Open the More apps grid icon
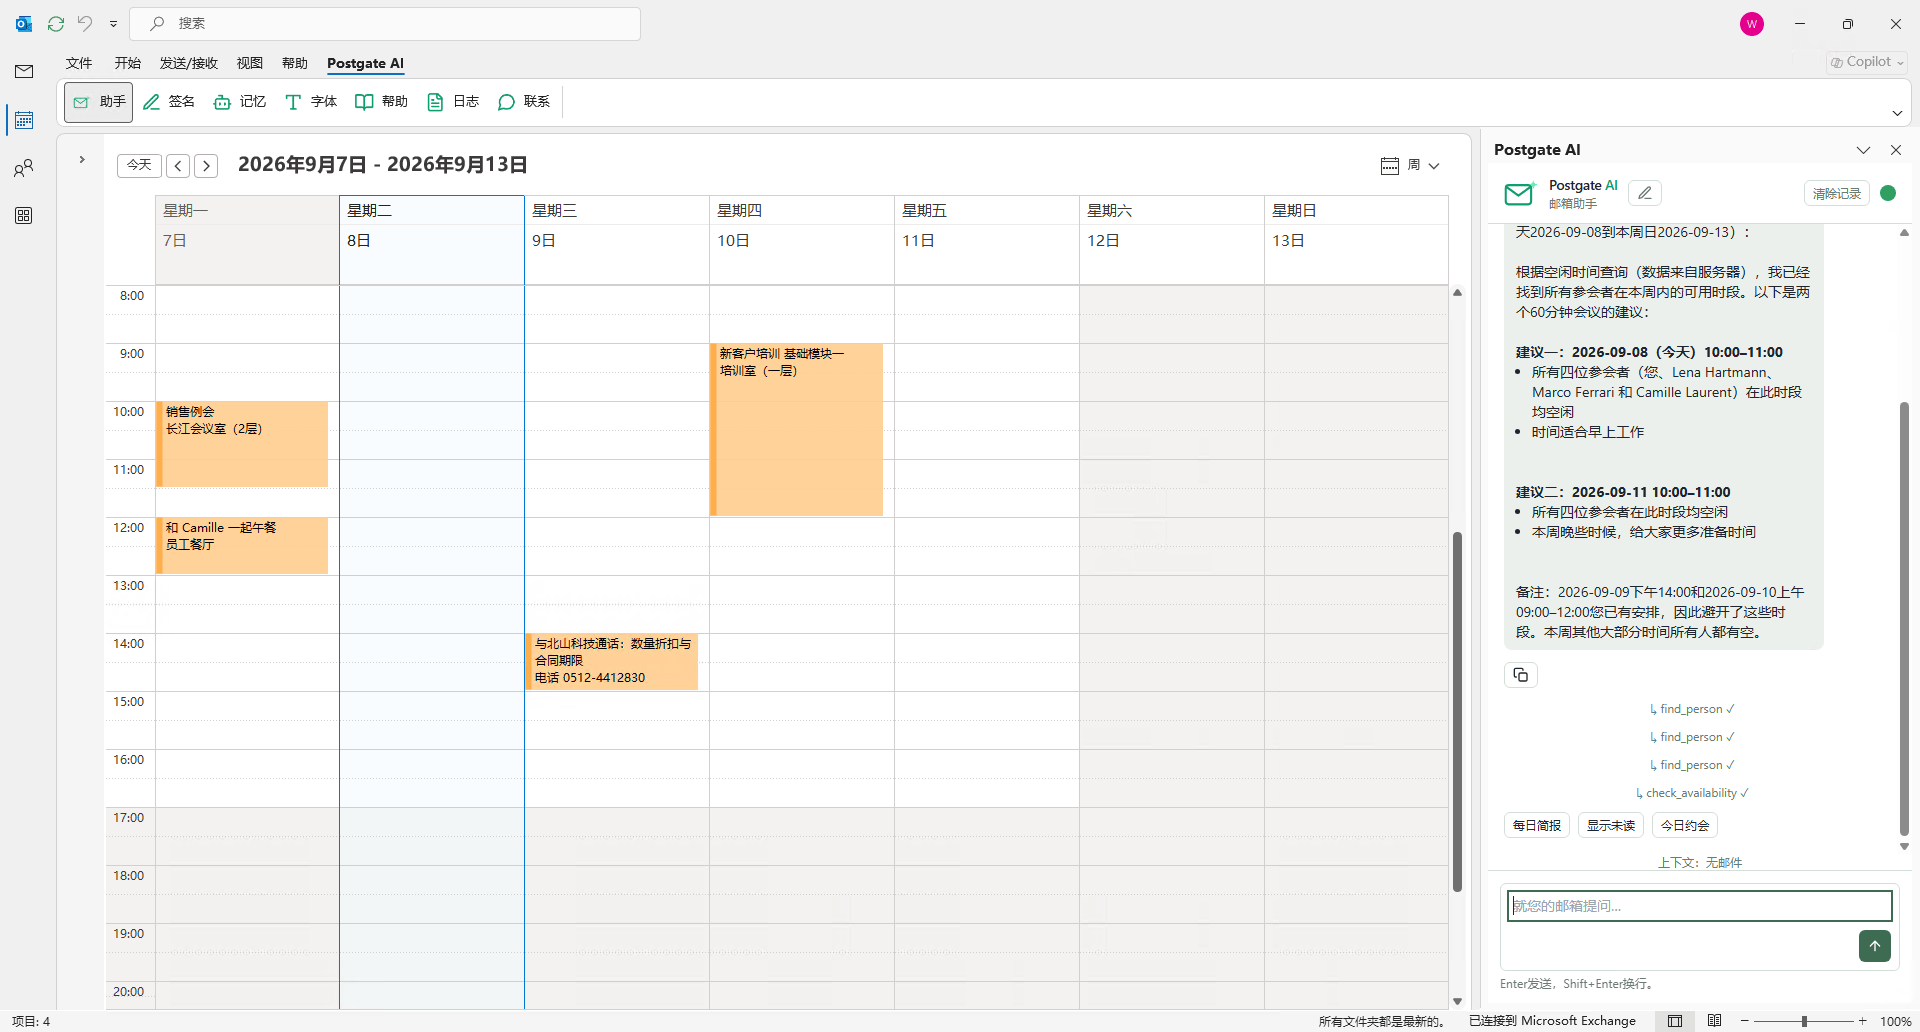Screen dimensions: 1920x1032 tap(24, 216)
